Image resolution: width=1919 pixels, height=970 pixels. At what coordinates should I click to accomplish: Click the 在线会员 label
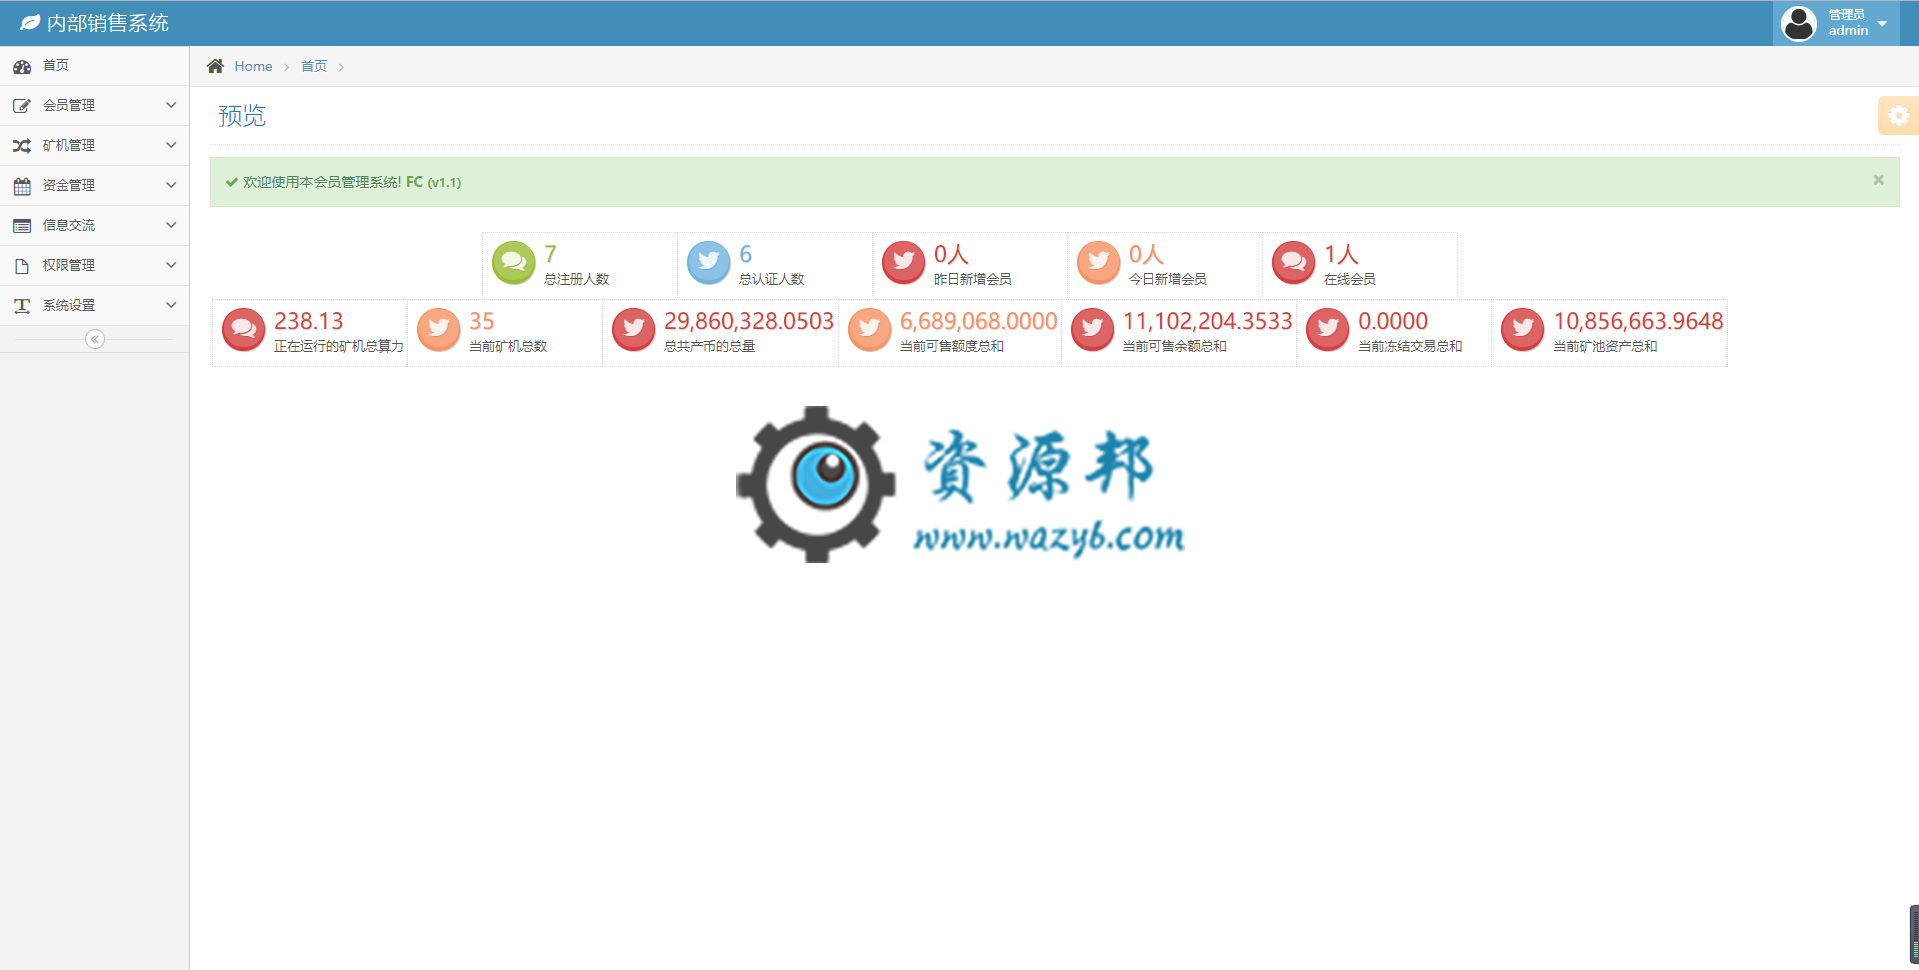1350,279
